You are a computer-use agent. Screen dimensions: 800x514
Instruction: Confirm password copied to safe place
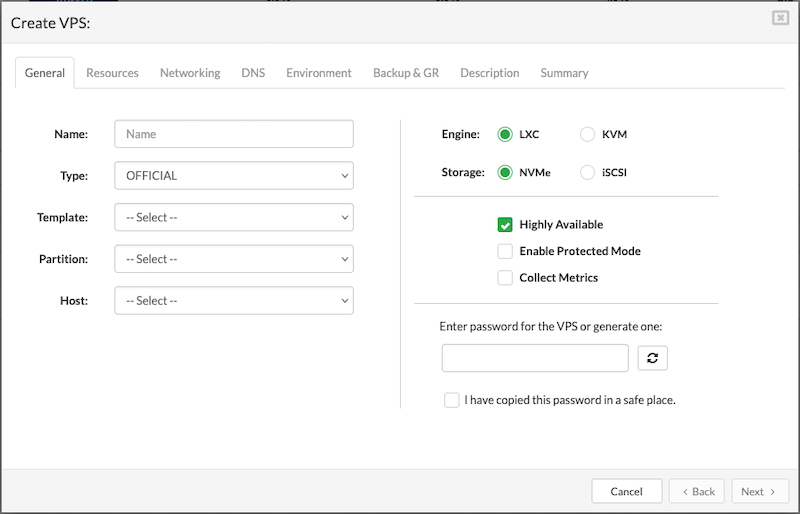pyautogui.click(x=452, y=400)
